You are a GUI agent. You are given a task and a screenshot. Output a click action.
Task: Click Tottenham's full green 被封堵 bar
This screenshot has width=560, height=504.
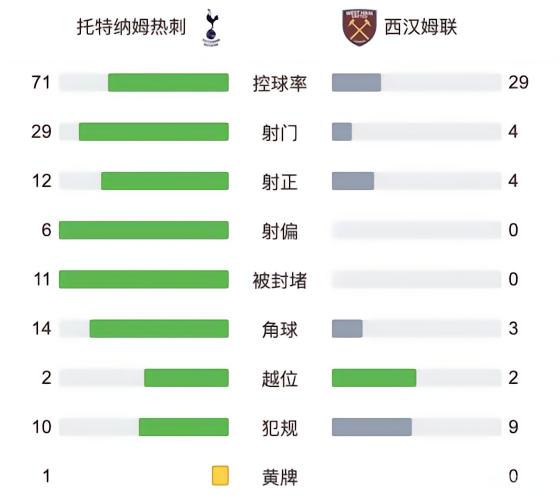(144, 279)
